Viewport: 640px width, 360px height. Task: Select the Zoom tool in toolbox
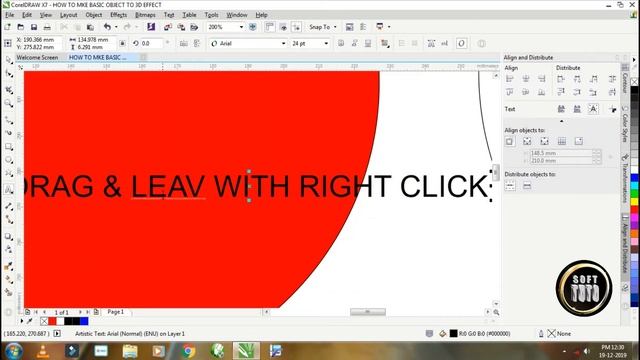tap(9, 103)
